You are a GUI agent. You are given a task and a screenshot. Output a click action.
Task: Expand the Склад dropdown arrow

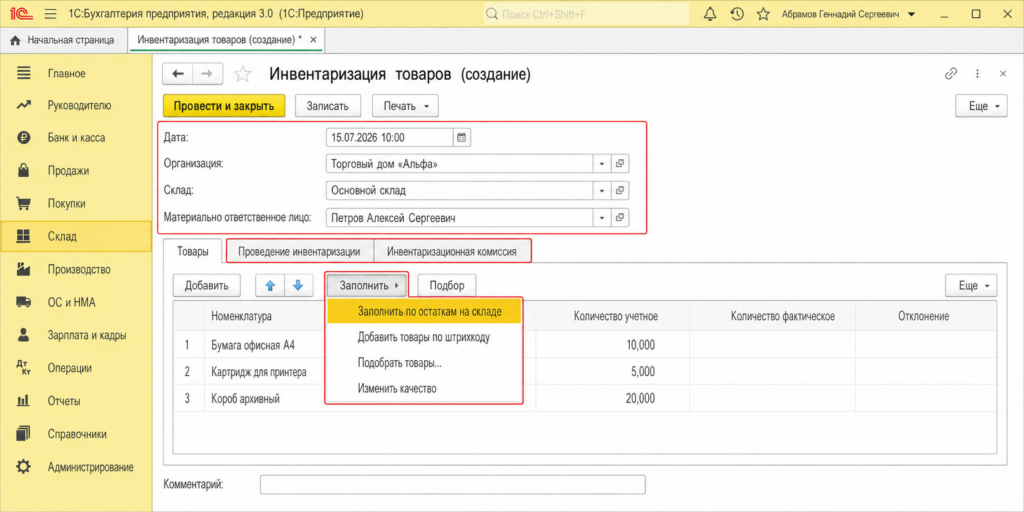(601, 191)
